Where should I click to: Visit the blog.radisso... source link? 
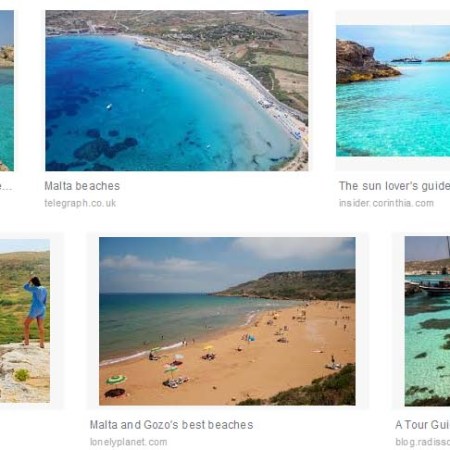(423, 442)
